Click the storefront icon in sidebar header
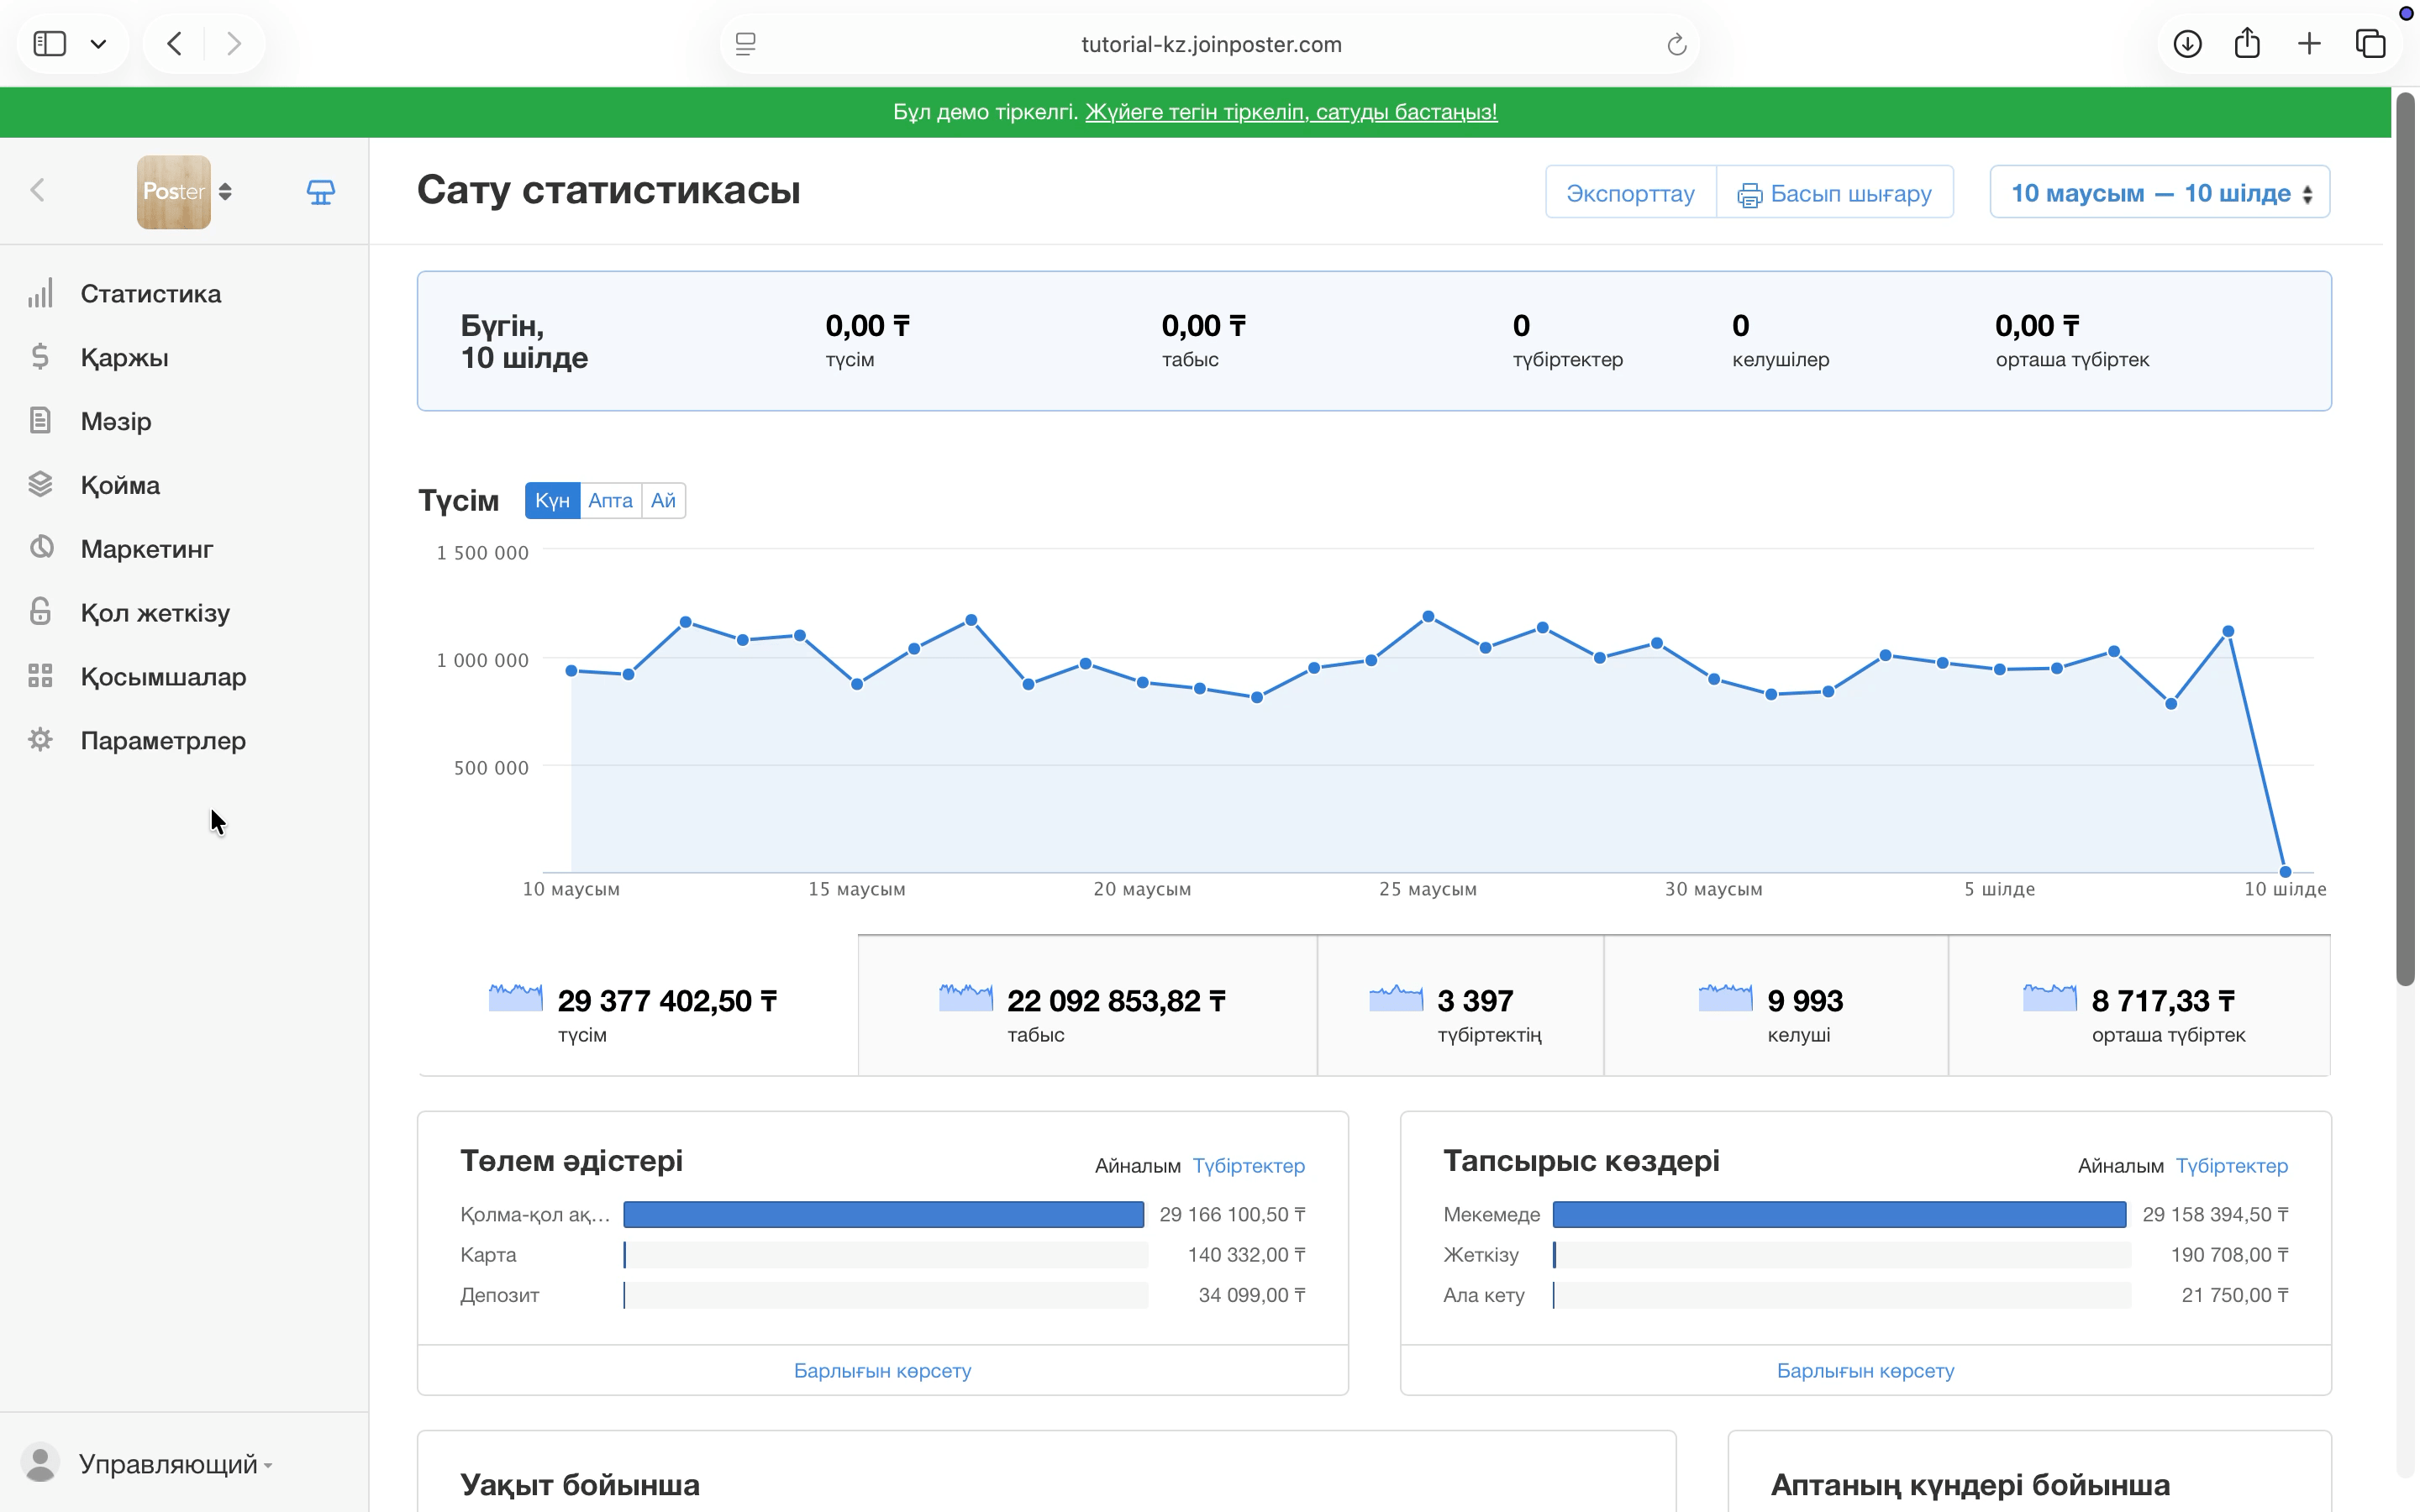Screen dimensions: 2420x1512 [320, 191]
